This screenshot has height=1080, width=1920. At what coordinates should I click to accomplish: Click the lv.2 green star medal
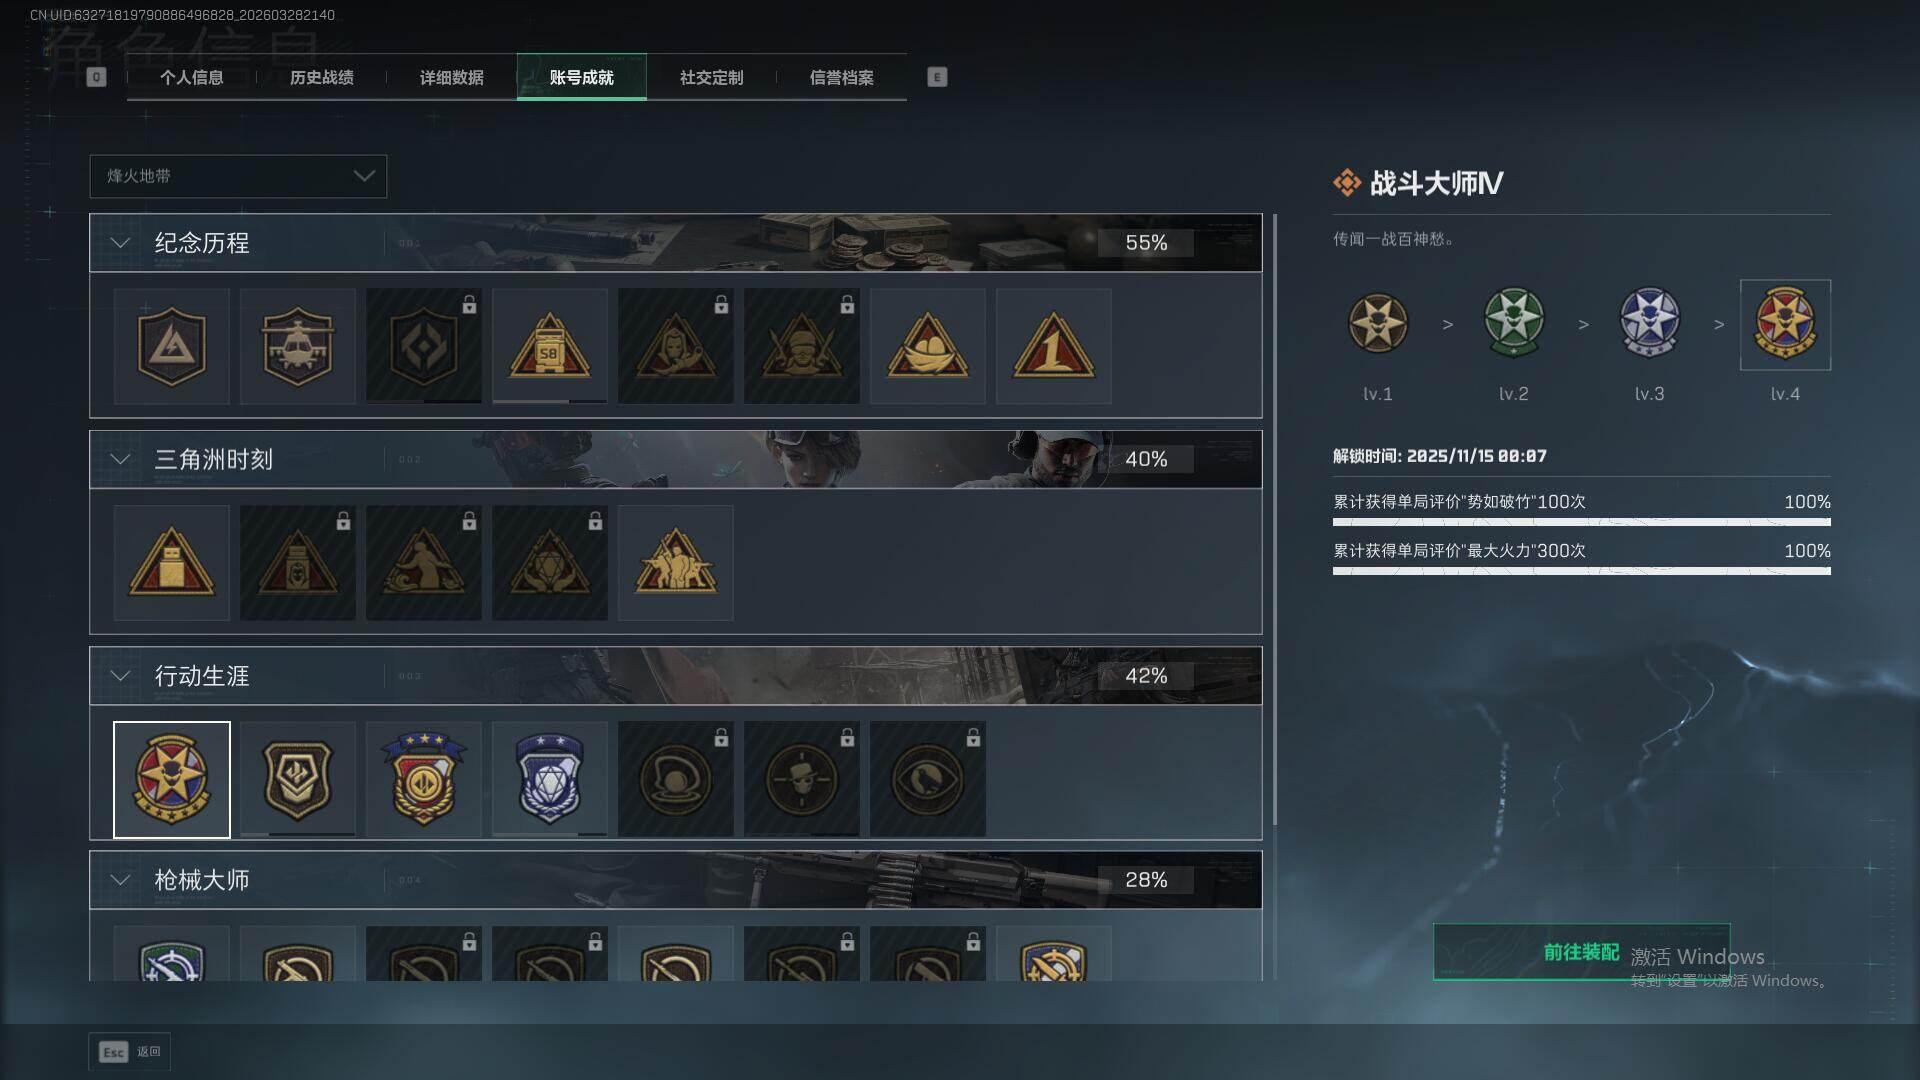1514,323
